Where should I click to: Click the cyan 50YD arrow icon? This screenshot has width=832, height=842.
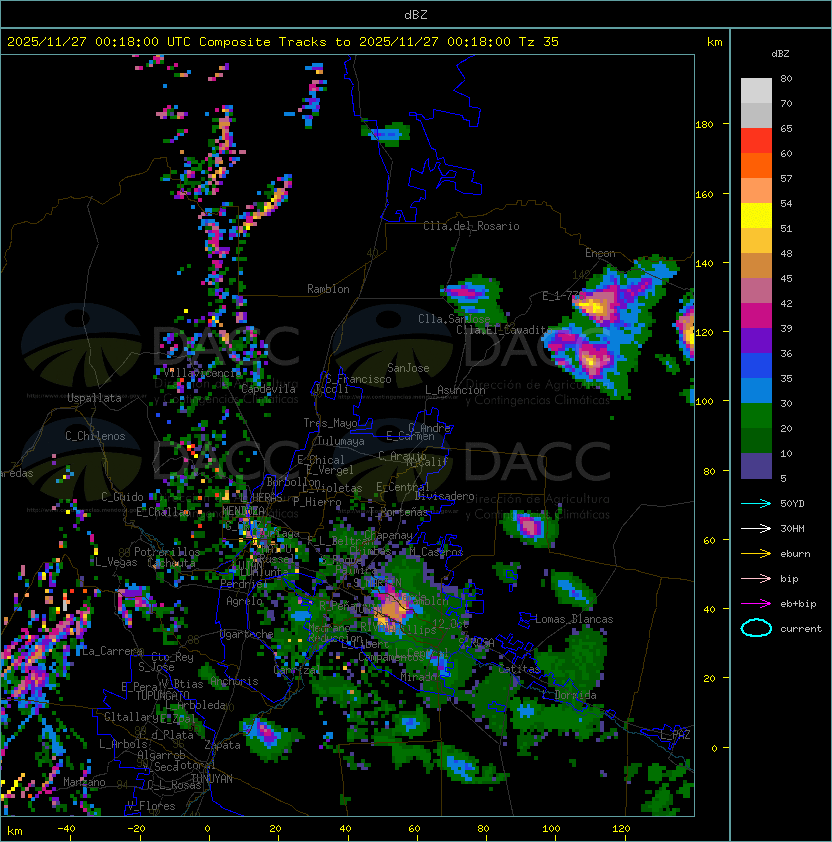(756, 504)
